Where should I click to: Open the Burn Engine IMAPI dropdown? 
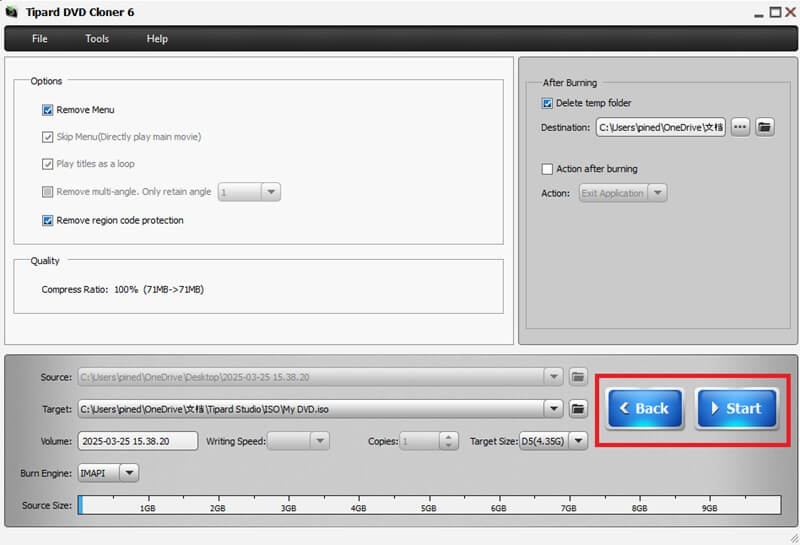(x=129, y=473)
